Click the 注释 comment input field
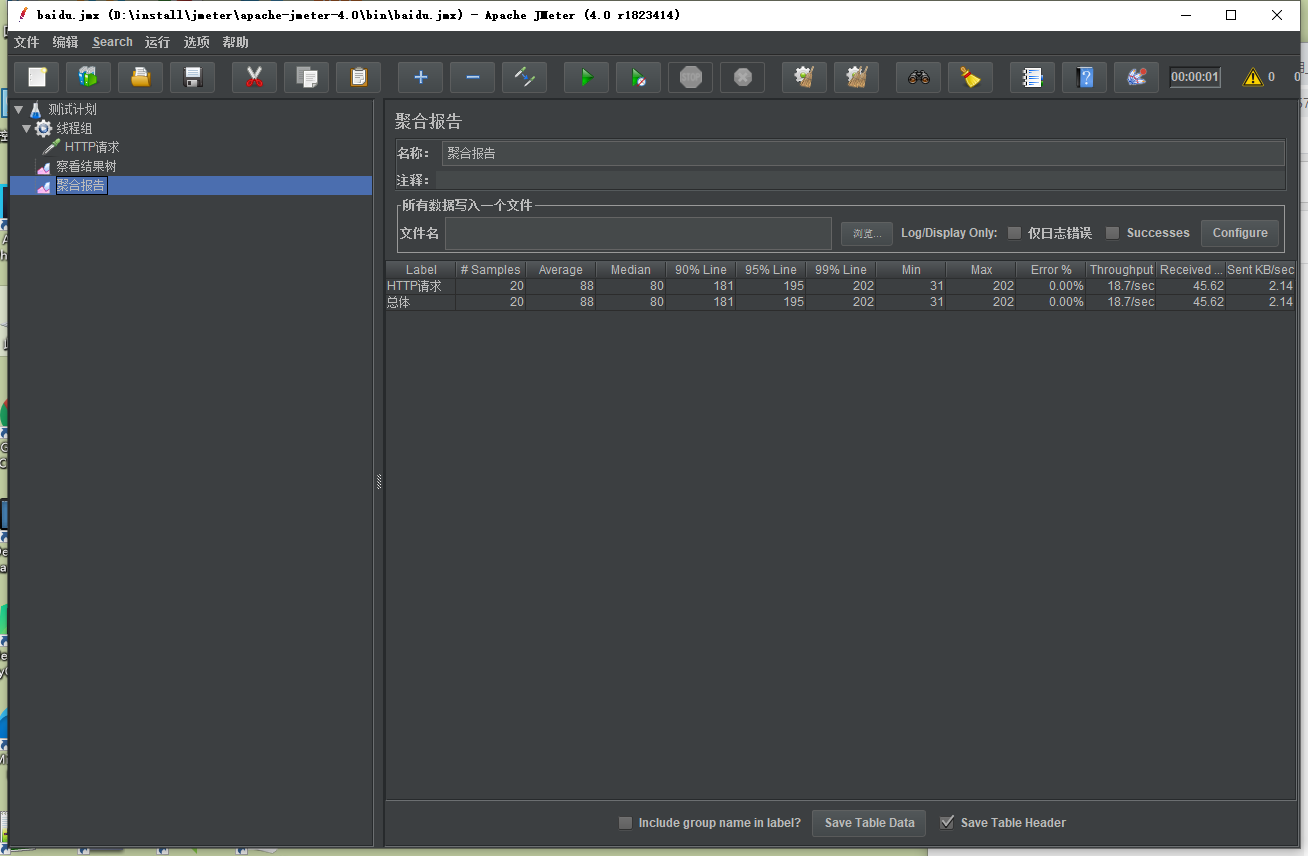Image resolution: width=1308 pixels, height=856 pixels. click(860, 180)
